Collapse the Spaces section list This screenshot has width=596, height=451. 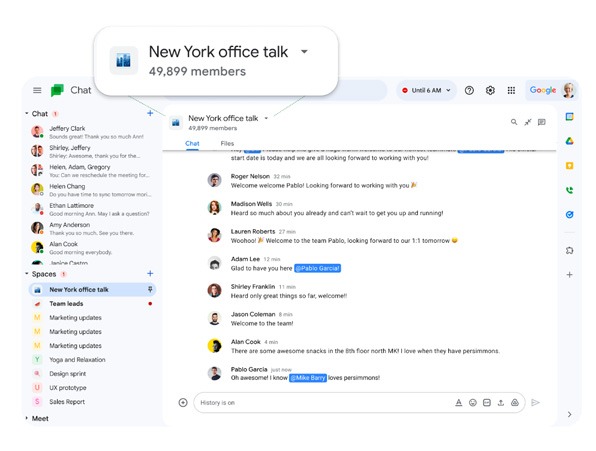27,274
